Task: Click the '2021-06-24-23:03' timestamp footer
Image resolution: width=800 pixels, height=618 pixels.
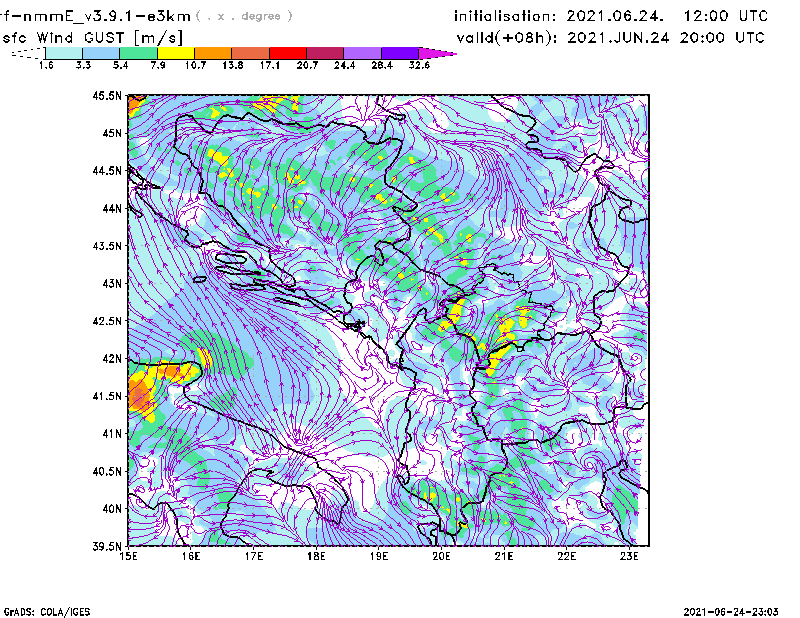Action: (731, 612)
